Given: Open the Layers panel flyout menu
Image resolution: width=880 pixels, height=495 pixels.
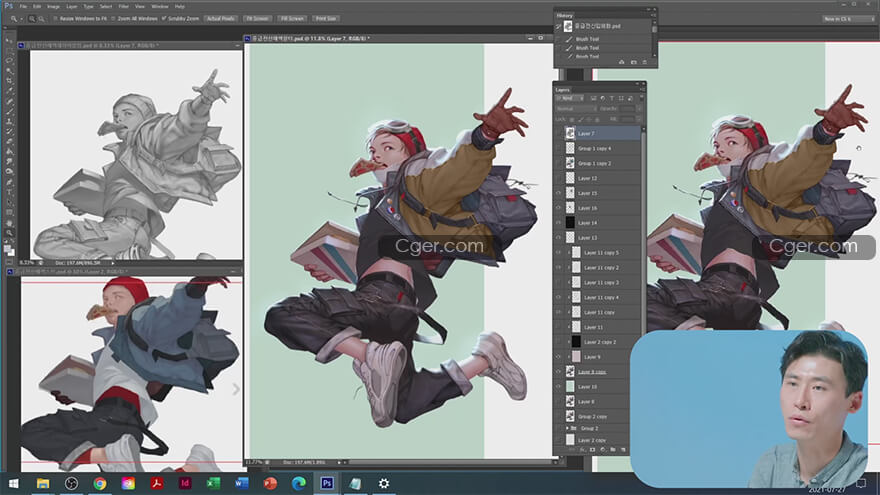Looking at the screenshot, I should click(642, 90).
